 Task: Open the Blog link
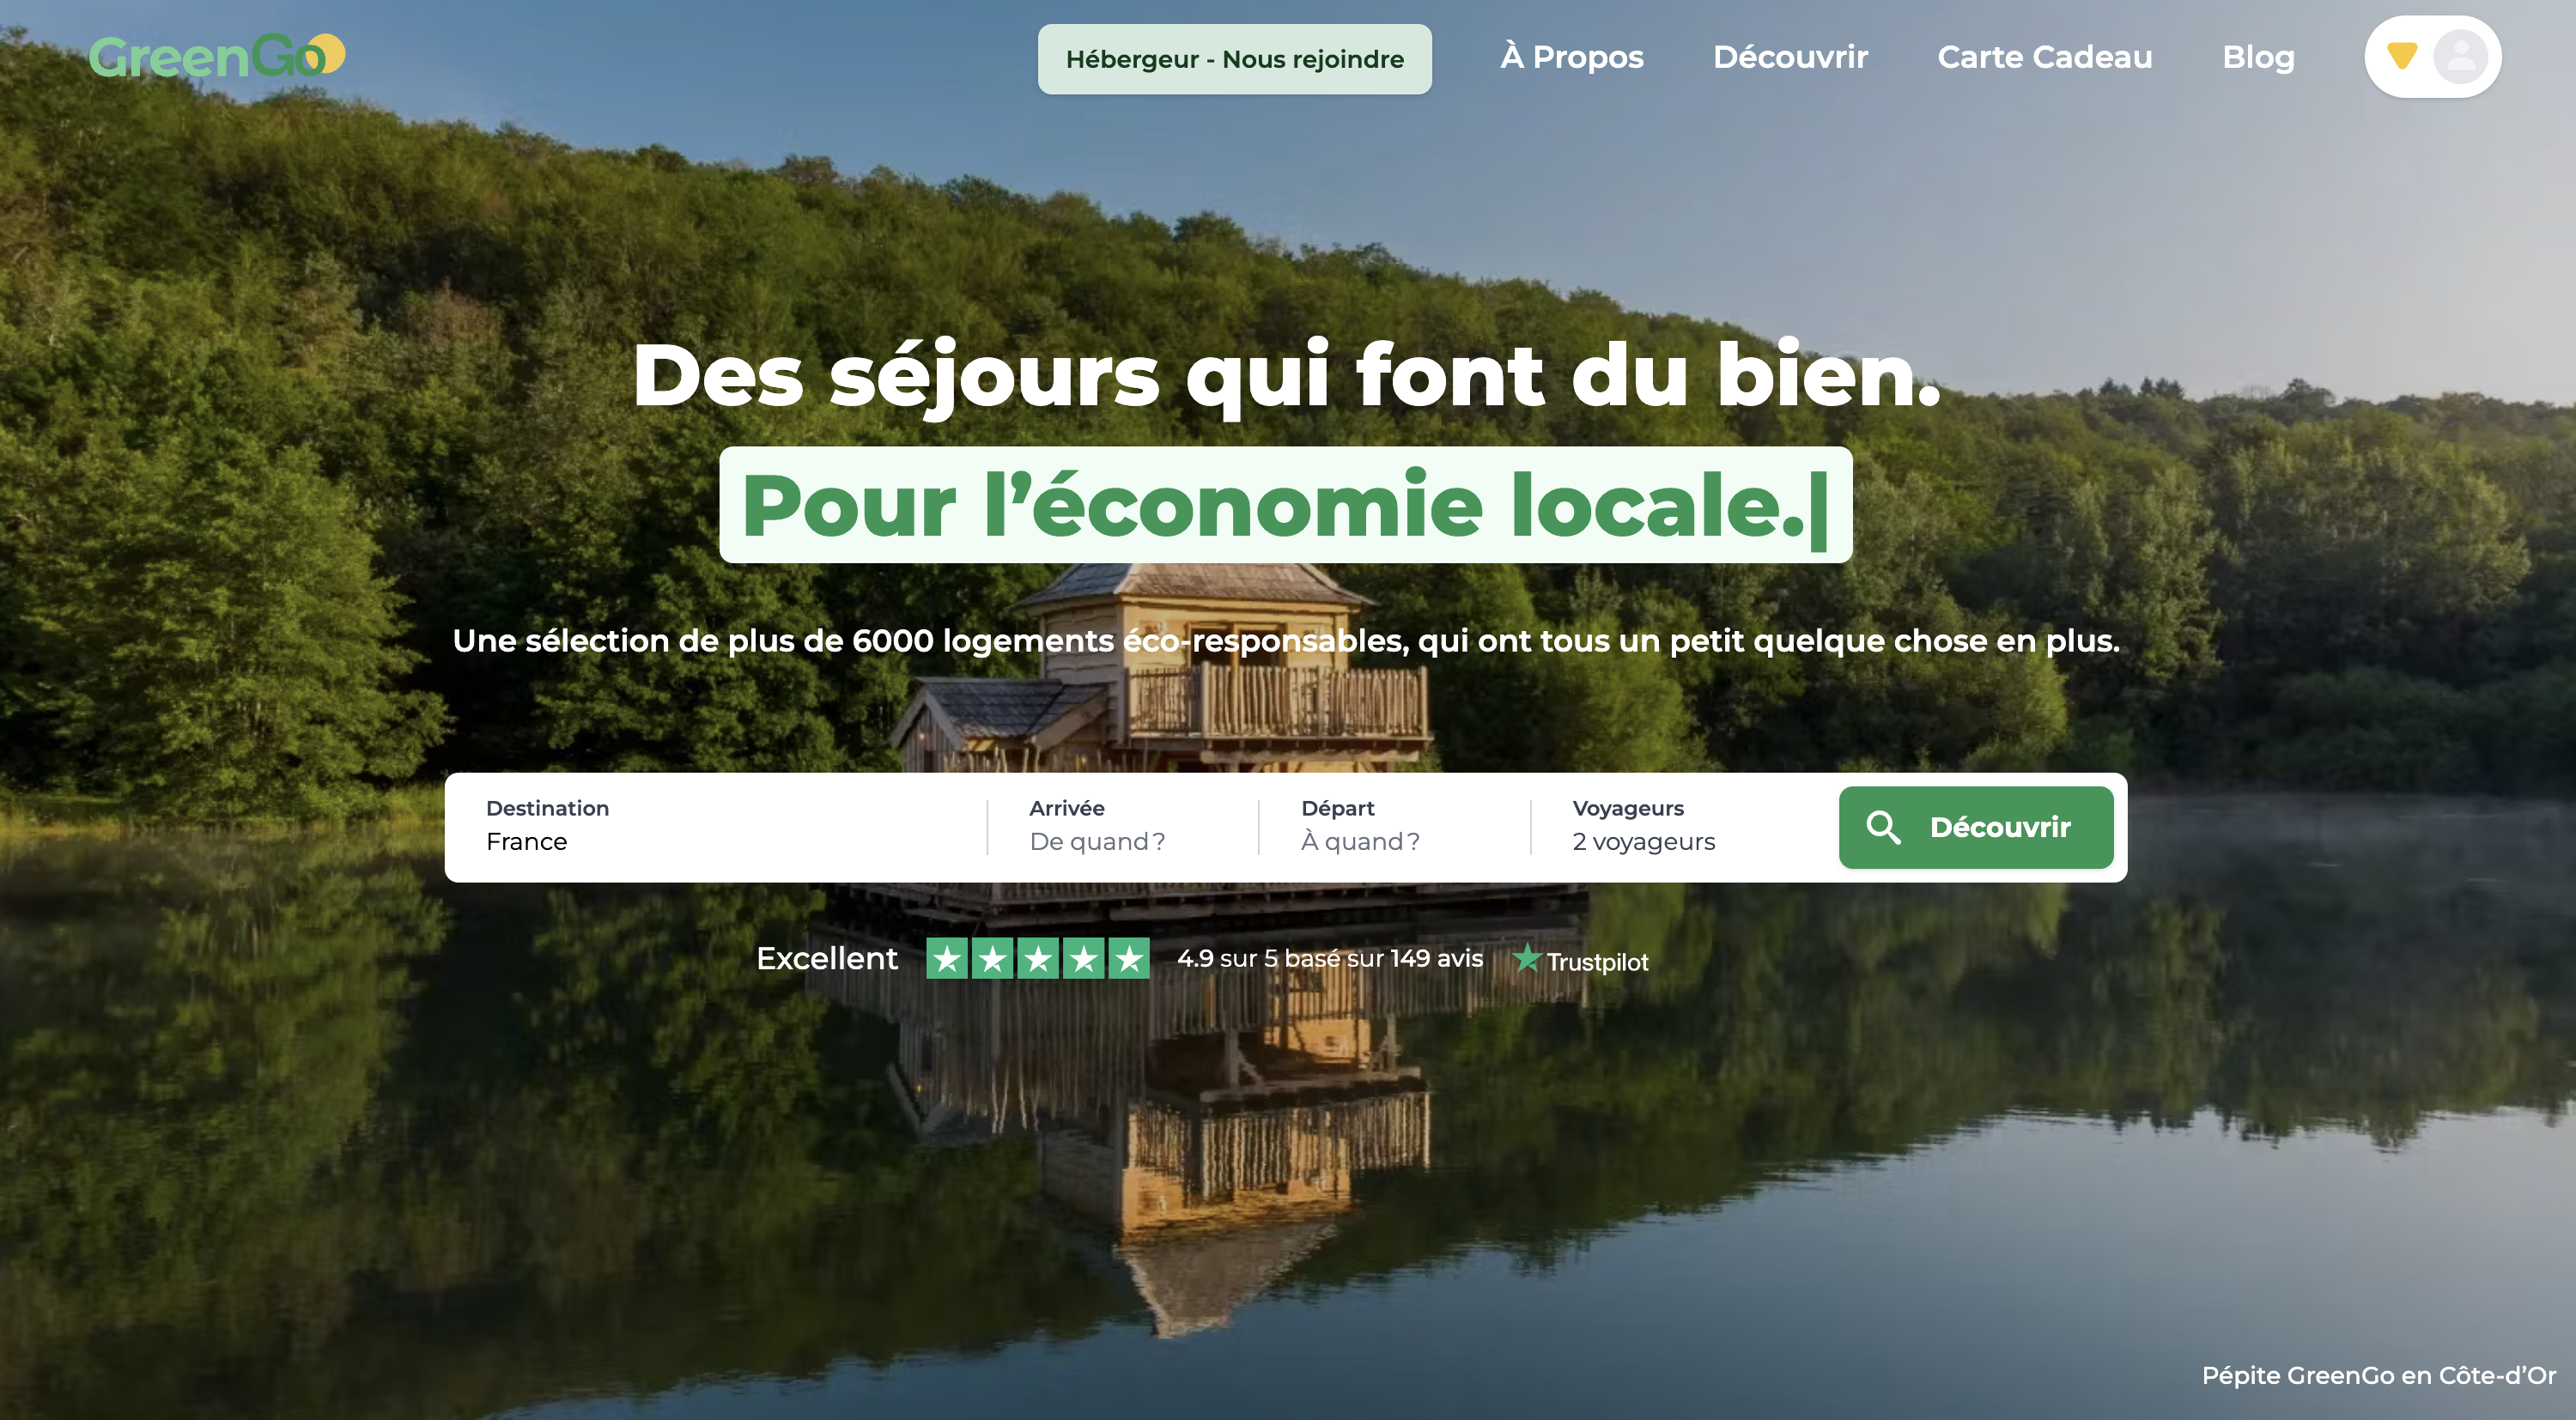pyautogui.click(x=2258, y=57)
